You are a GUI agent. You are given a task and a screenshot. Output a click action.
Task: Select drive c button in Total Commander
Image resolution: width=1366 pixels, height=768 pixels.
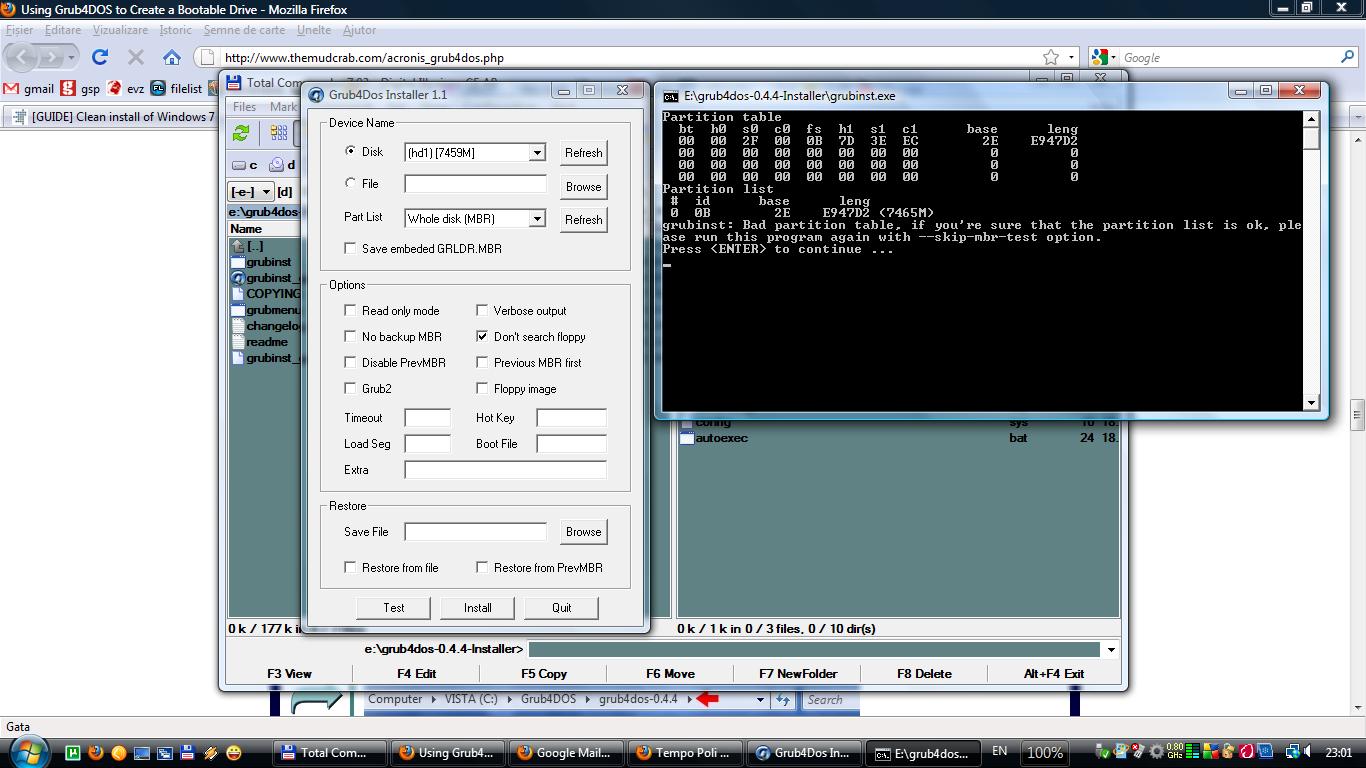[246, 165]
